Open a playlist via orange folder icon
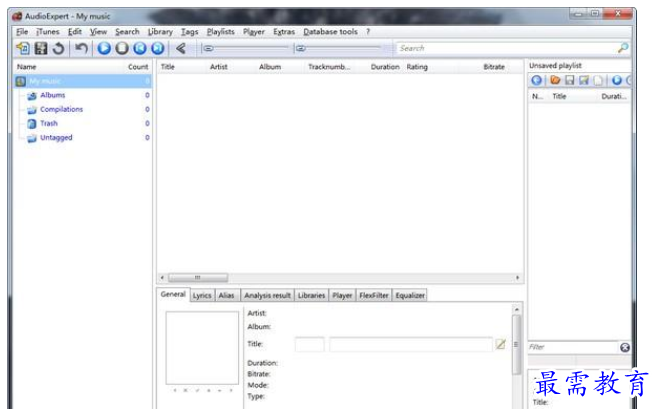Viewport: 657px width, 415px height. pos(555,80)
